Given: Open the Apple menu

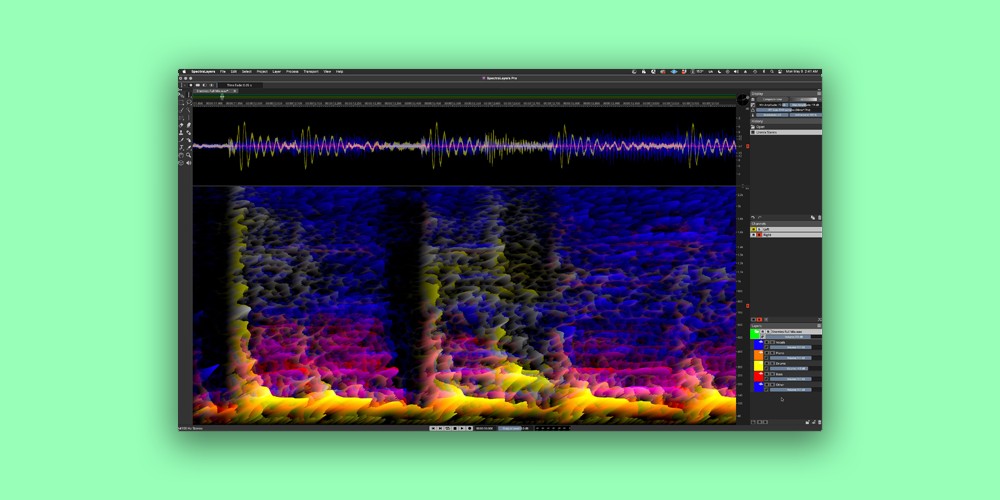Looking at the screenshot, I should tap(184, 71).
